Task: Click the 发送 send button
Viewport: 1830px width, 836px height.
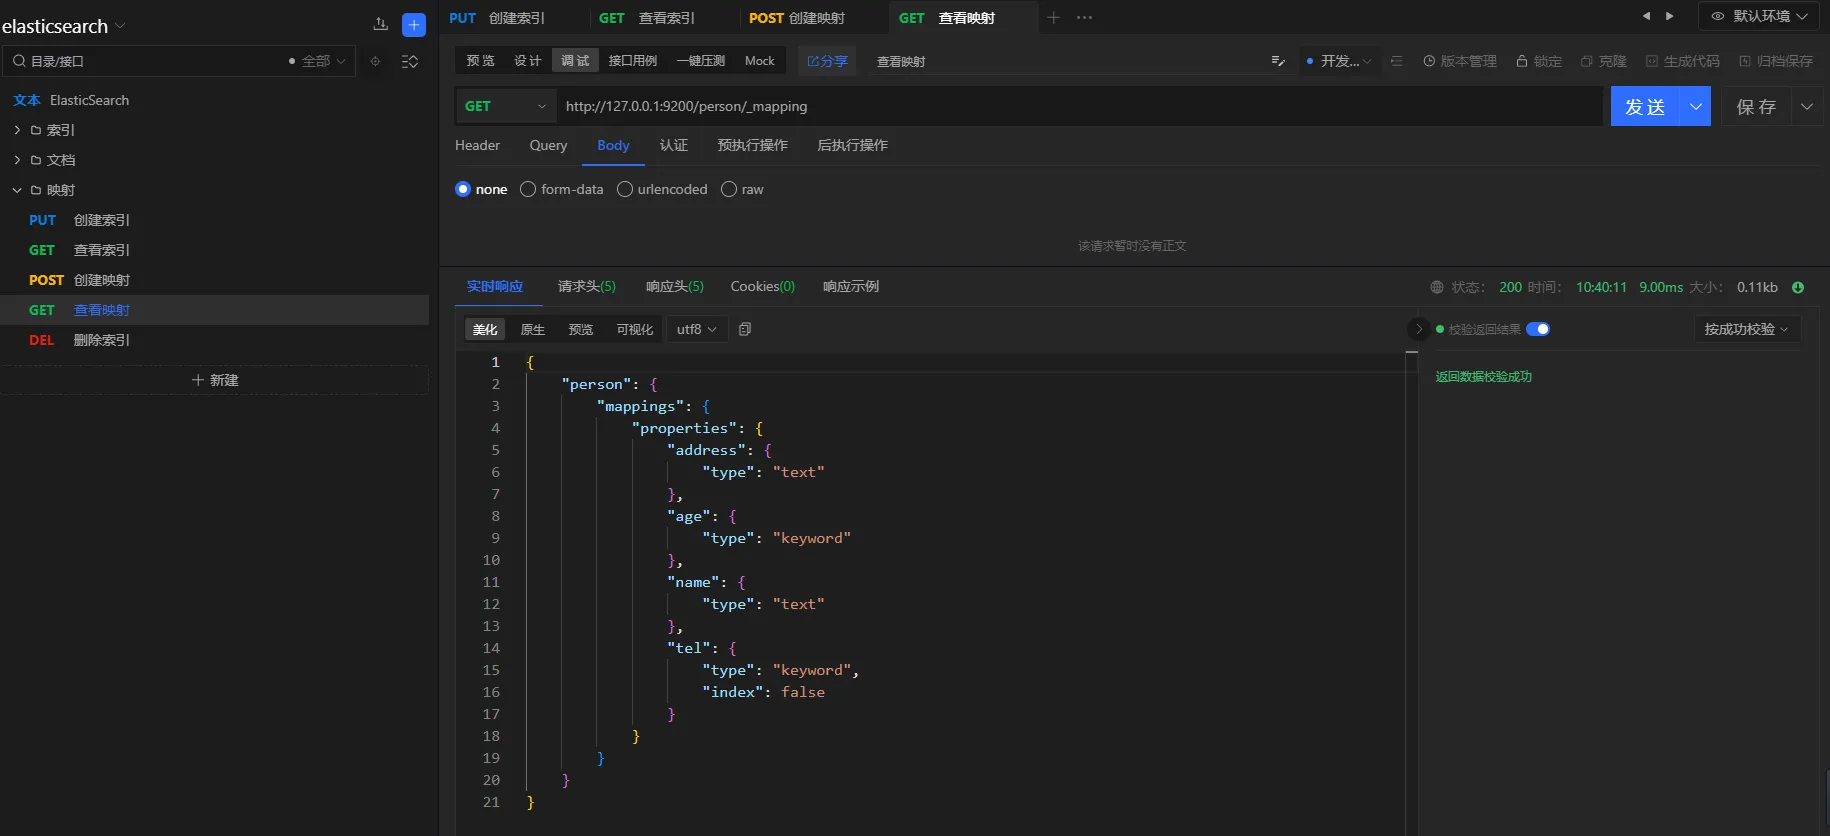Action: pos(1645,106)
